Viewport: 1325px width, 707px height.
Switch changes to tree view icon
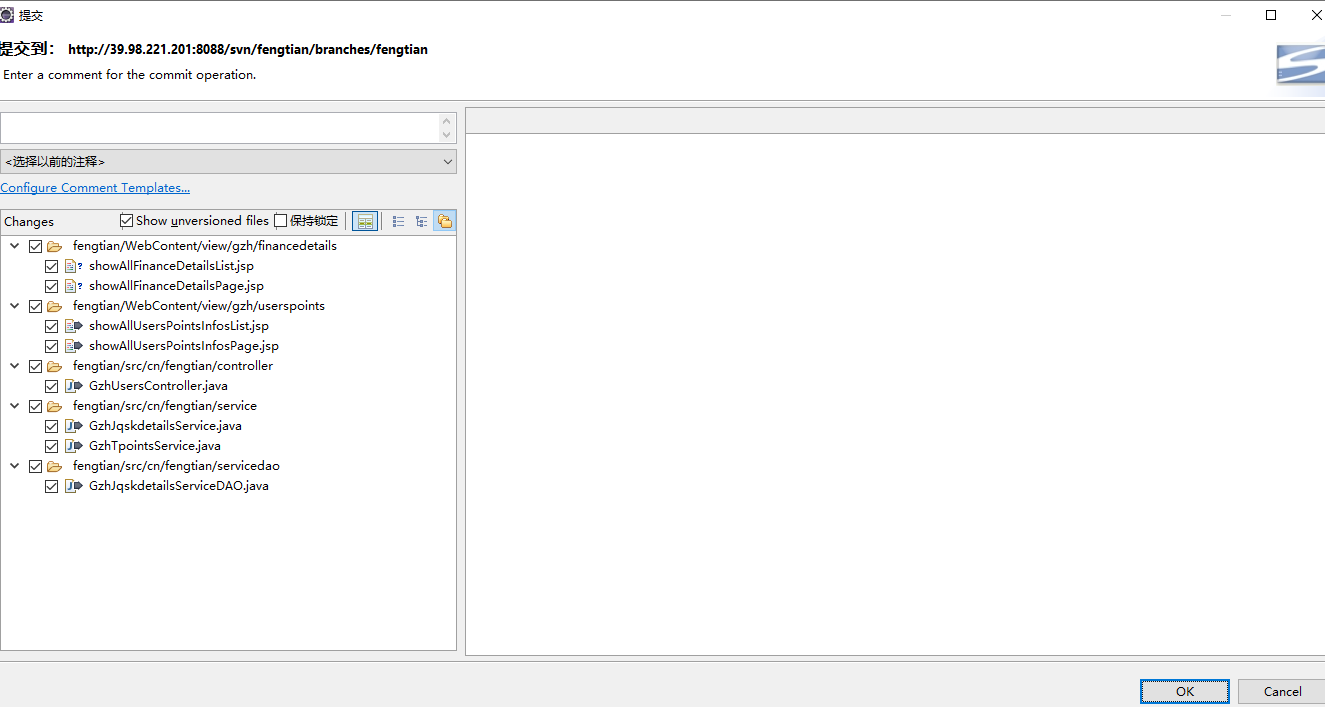421,221
